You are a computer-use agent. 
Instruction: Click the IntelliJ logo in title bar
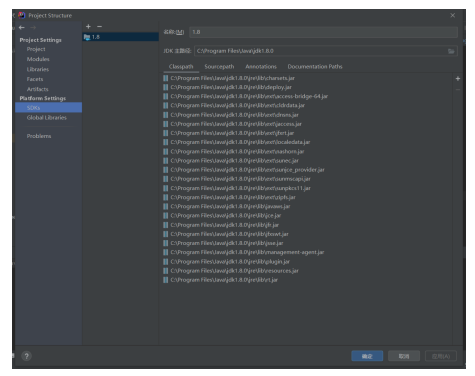22,15
